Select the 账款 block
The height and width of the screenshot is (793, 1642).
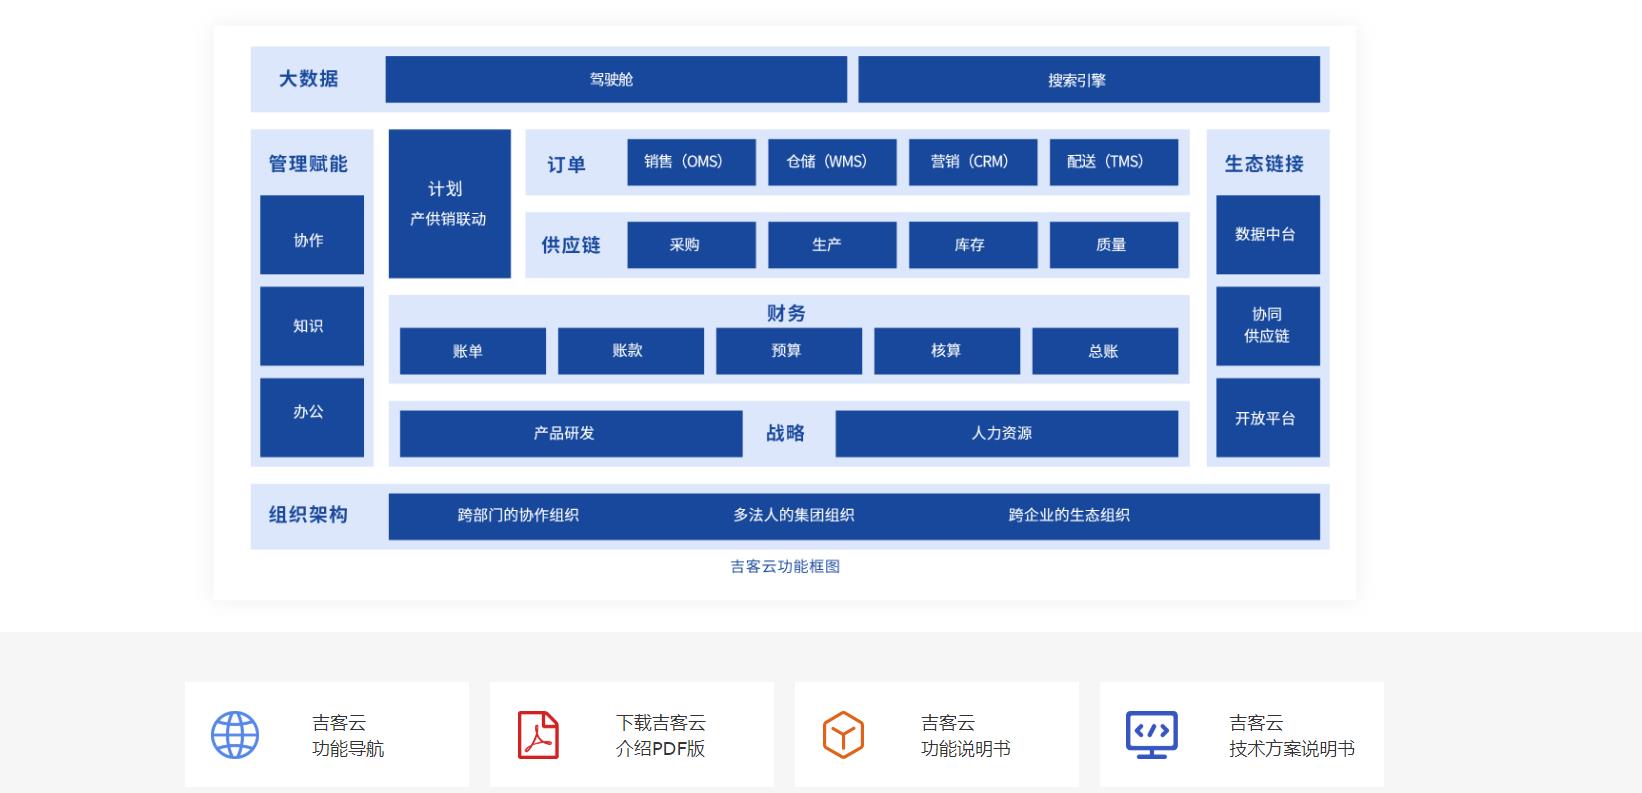[631, 351]
